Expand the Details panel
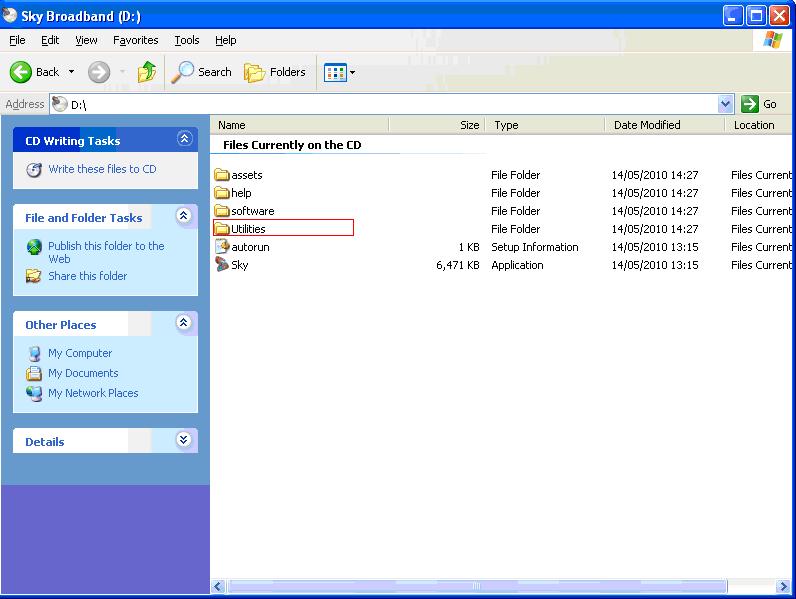796x599 pixels. tap(184, 439)
